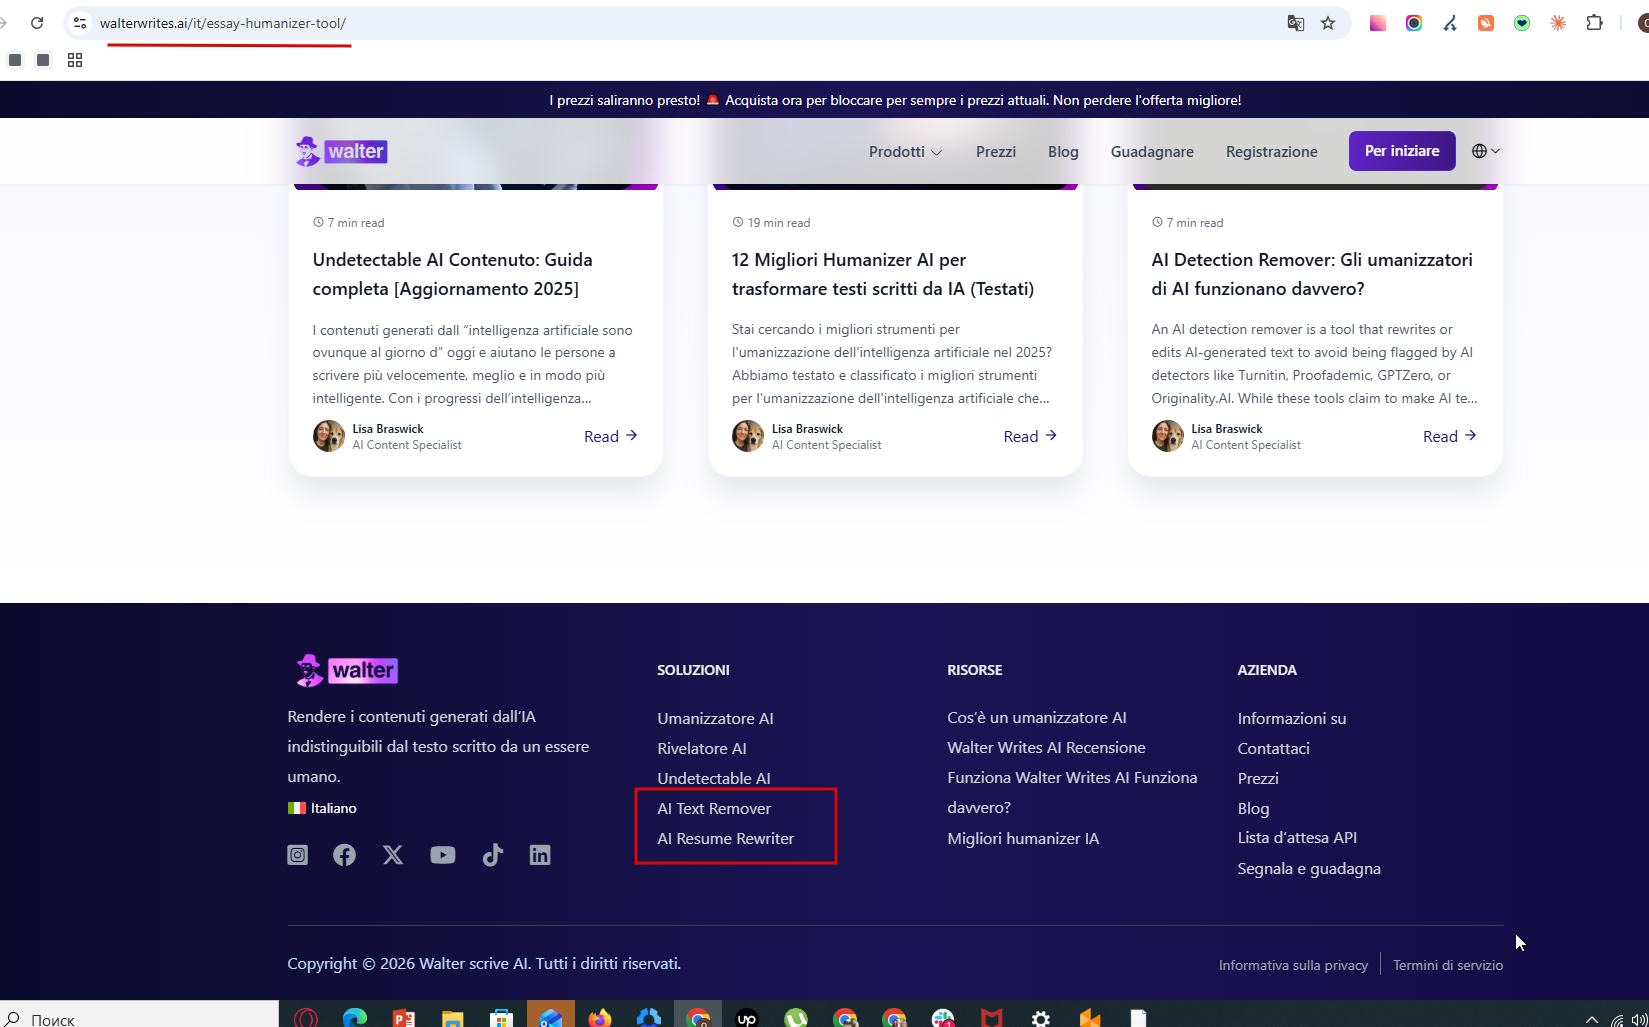This screenshot has width=1649, height=1027.
Task: Open Segnala e guadagna footer link
Action: pyautogui.click(x=1309, y=868)
